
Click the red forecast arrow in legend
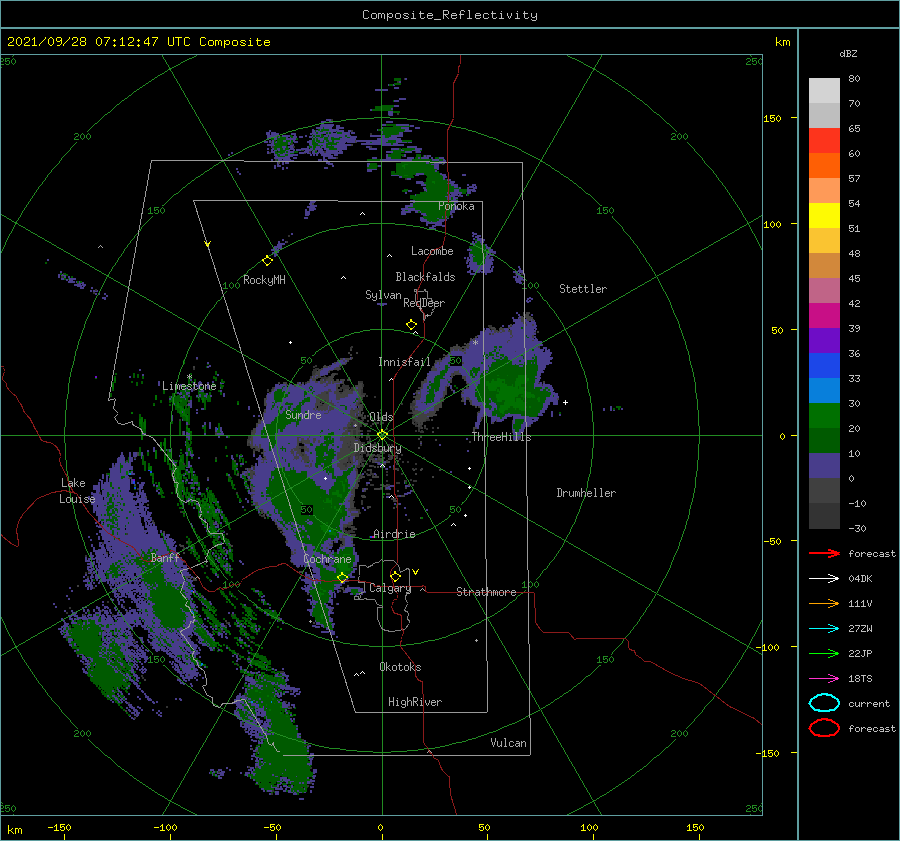(x=824, y=553)
